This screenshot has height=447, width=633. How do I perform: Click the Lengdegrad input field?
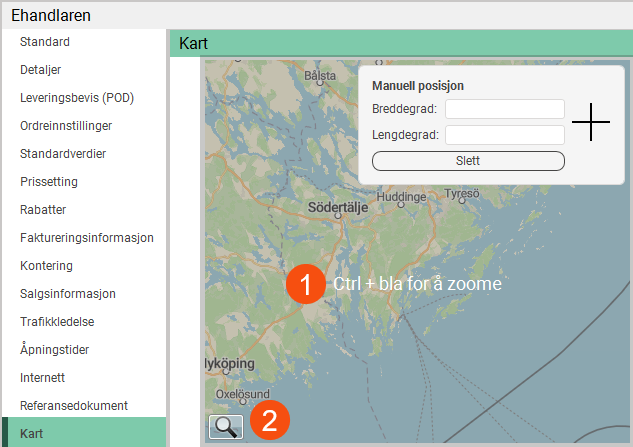pos(505,135)
